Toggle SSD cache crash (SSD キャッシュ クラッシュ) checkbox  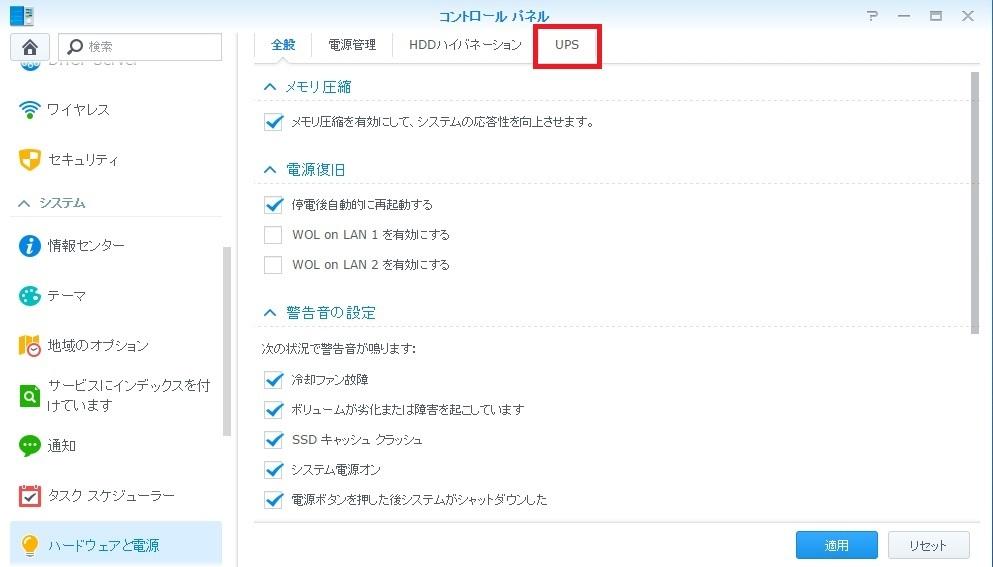[x=273, y=439]
